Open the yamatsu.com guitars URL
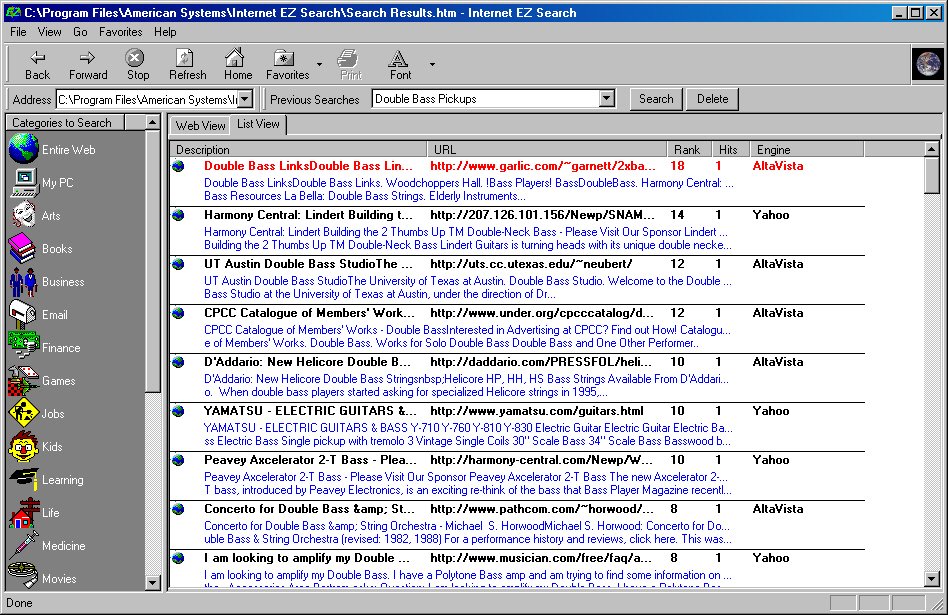 click(536, 411)
